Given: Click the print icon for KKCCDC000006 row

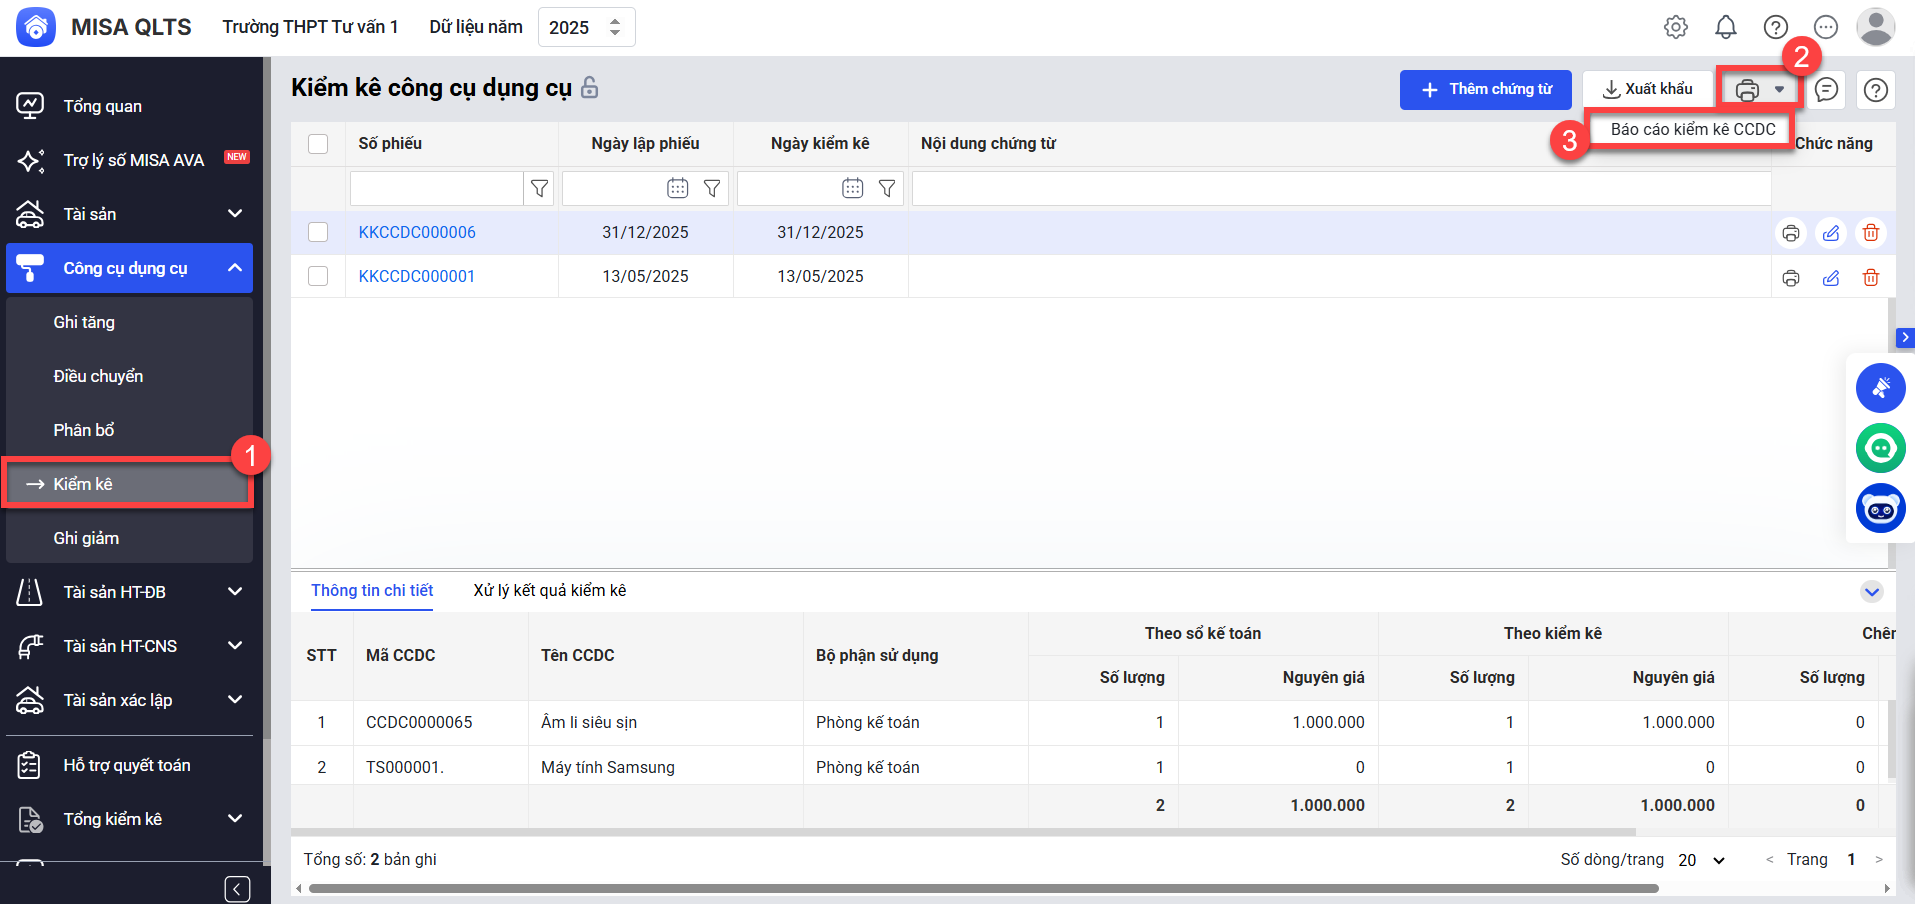Looking at the screenshot, I should pos(1790,233).
